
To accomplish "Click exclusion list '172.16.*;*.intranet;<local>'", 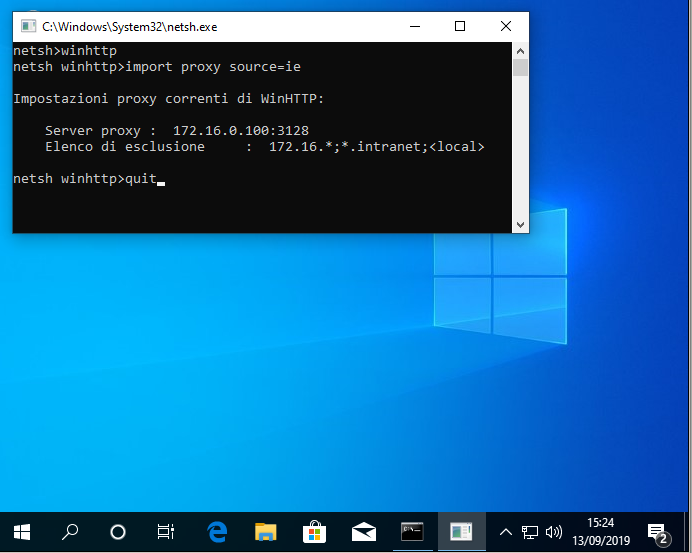I will 376,147.
